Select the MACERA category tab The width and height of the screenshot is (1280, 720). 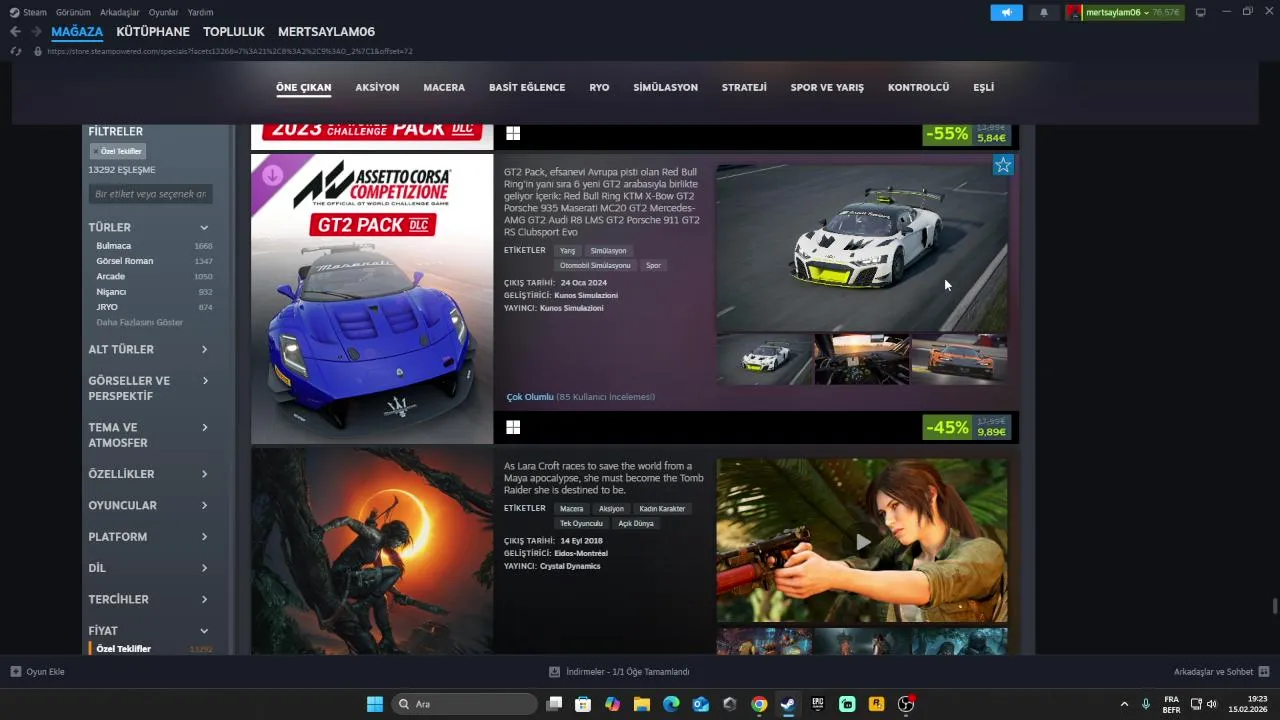[x=444, y=88]
